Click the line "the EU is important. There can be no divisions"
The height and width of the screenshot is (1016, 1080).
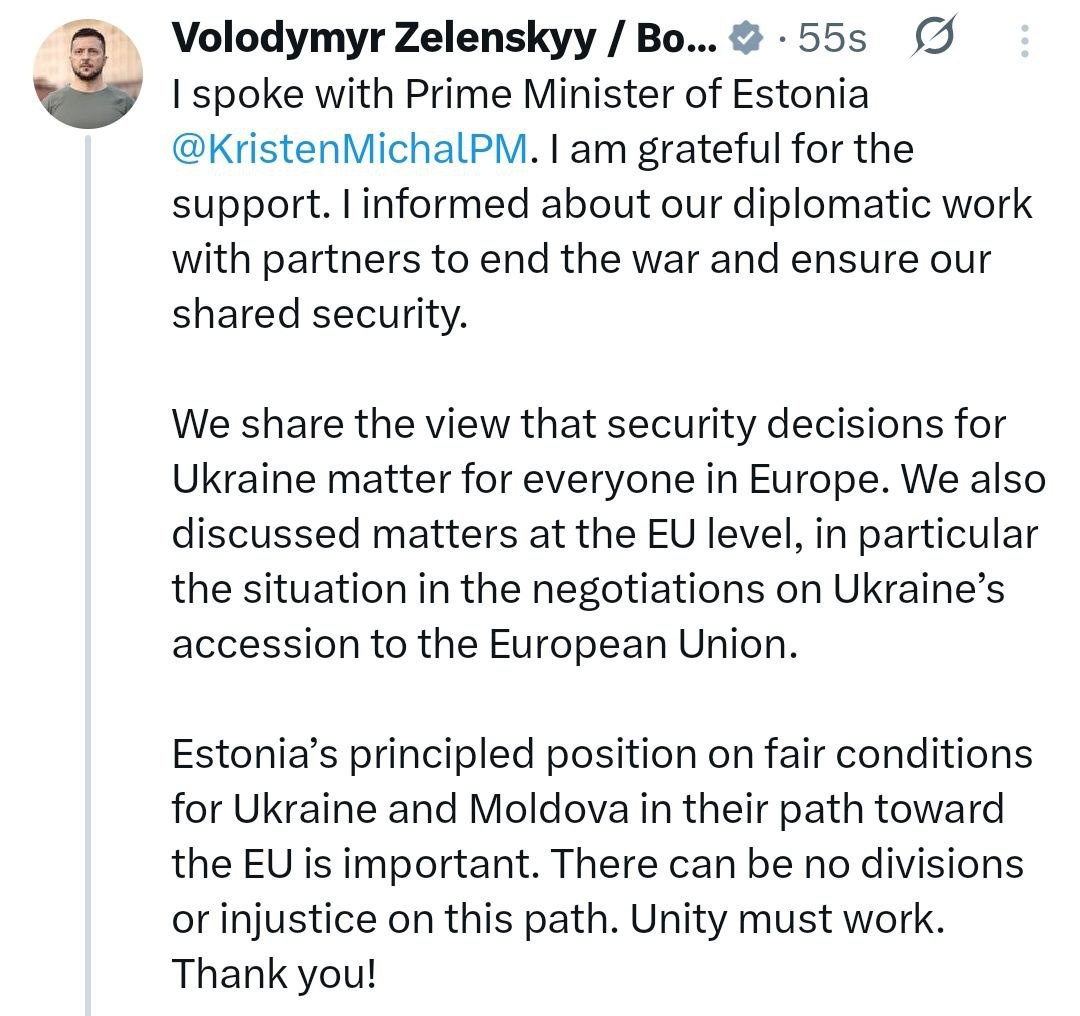tap(598, 864)
